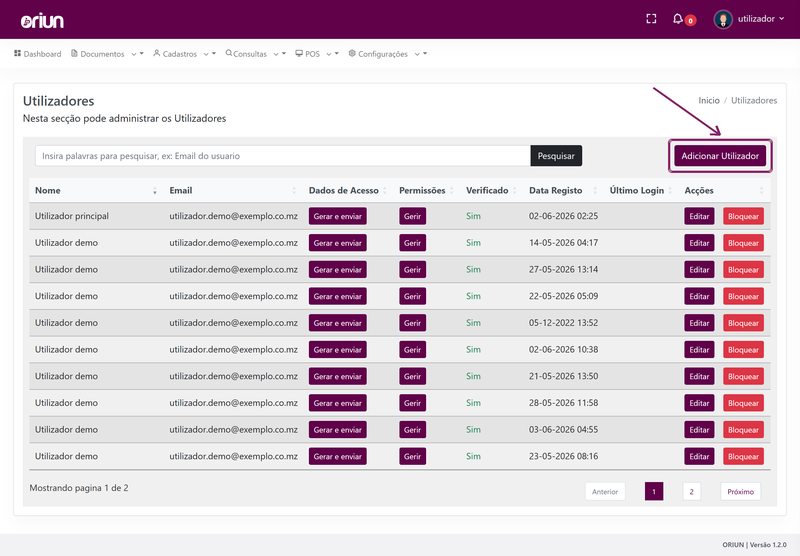The image size is (800, 556).
Task: Gerar e enviar for 14-05-2026 row
Action: click(337, 243)
